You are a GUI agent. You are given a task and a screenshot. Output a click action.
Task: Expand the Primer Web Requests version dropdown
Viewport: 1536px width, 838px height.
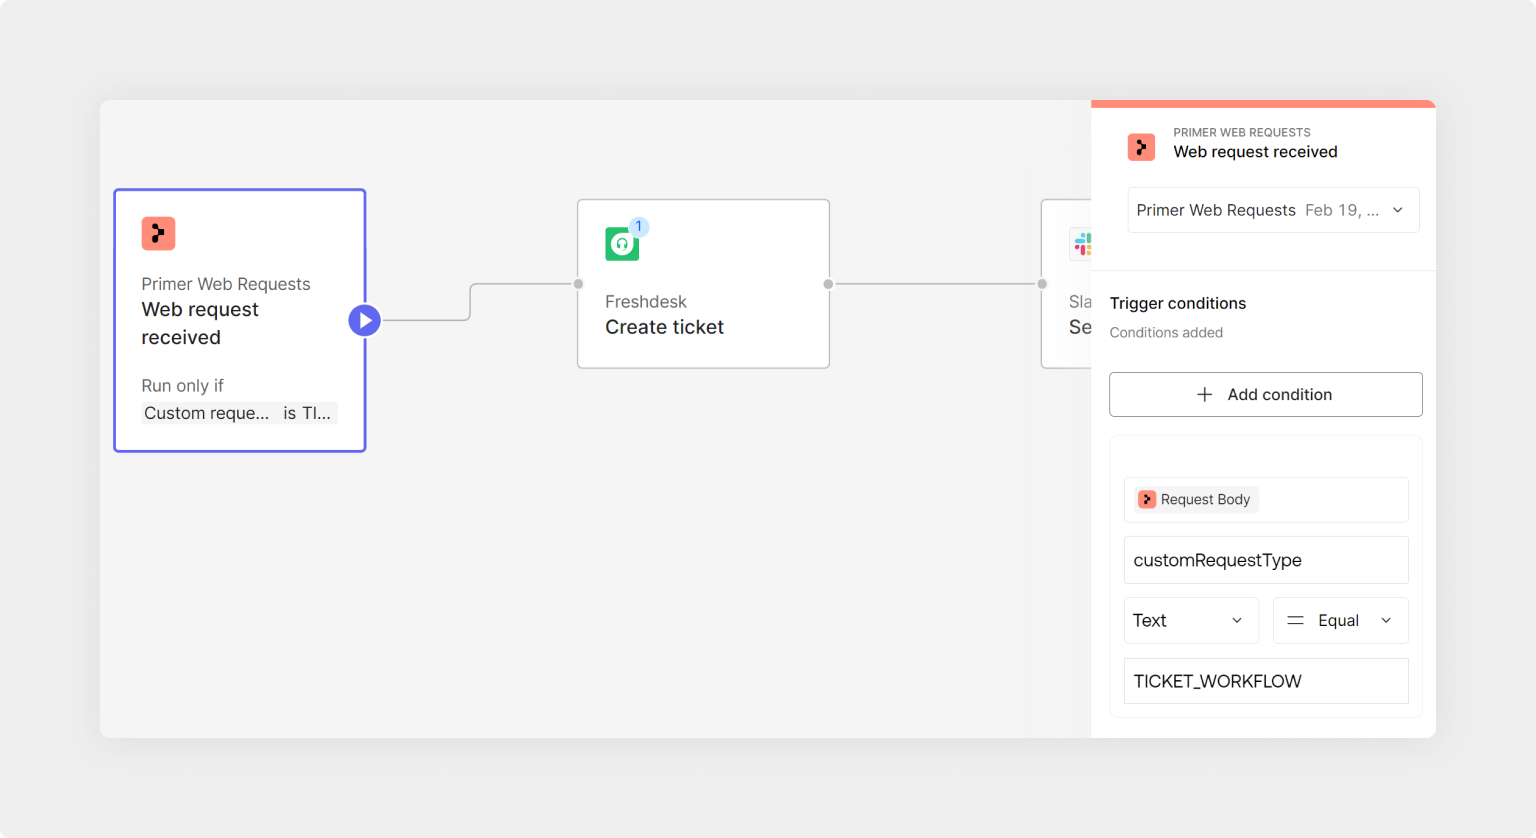[x=1273, y=210]
